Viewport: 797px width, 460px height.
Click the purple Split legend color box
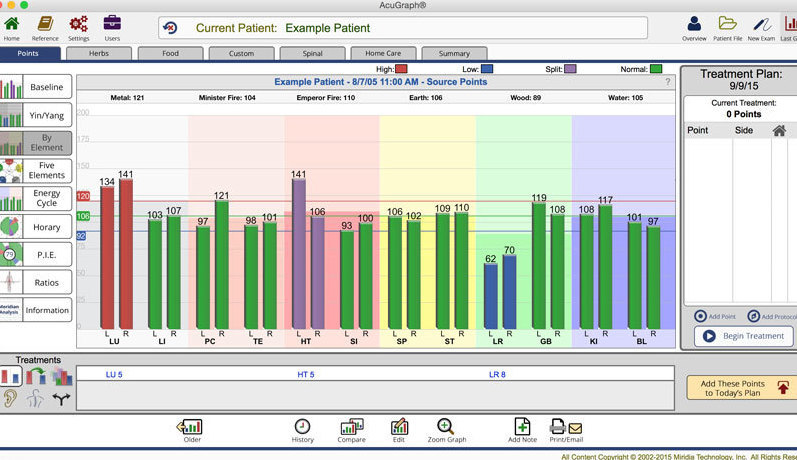point(570,69)
